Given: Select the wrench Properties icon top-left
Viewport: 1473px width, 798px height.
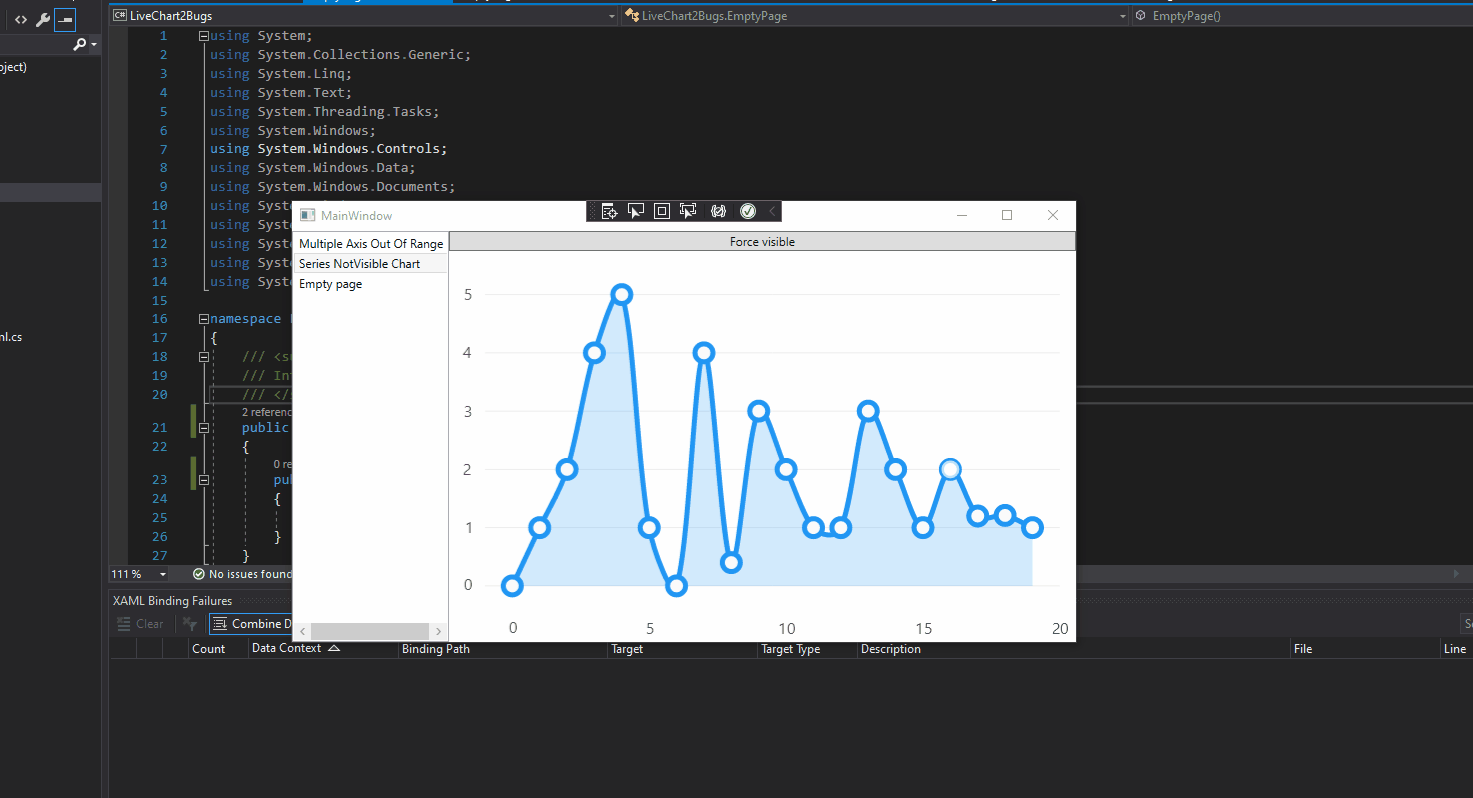Looking at the screenshot, I should [x=42, y=19].
